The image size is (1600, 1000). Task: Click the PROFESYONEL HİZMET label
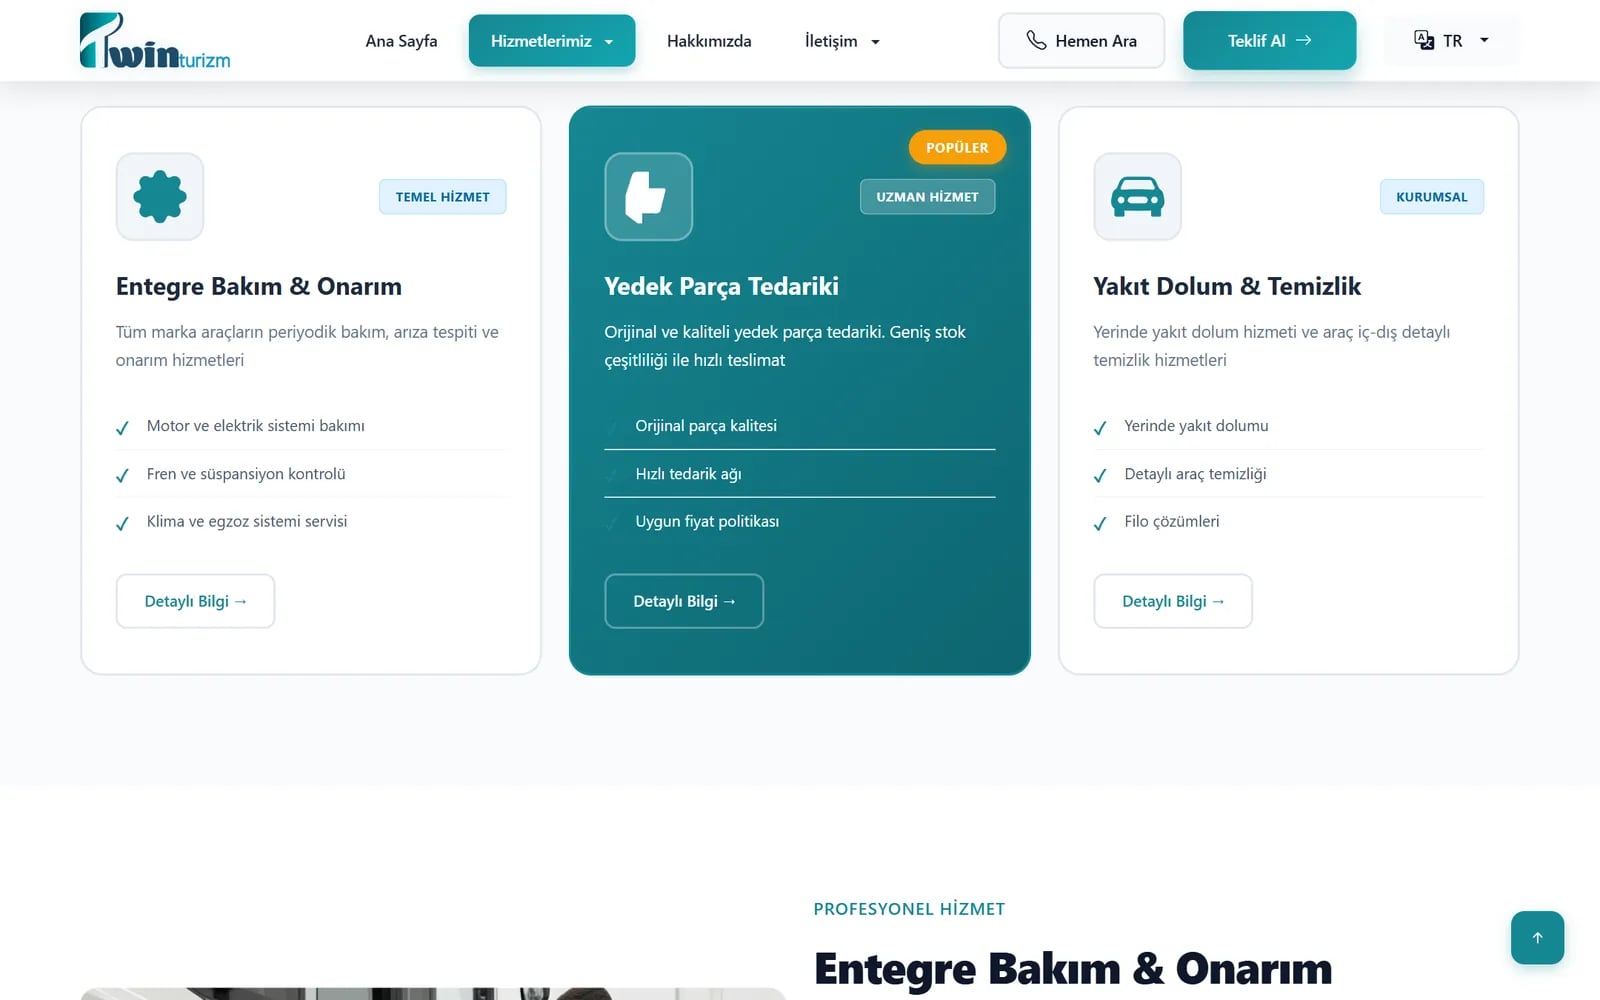[909, 909]
